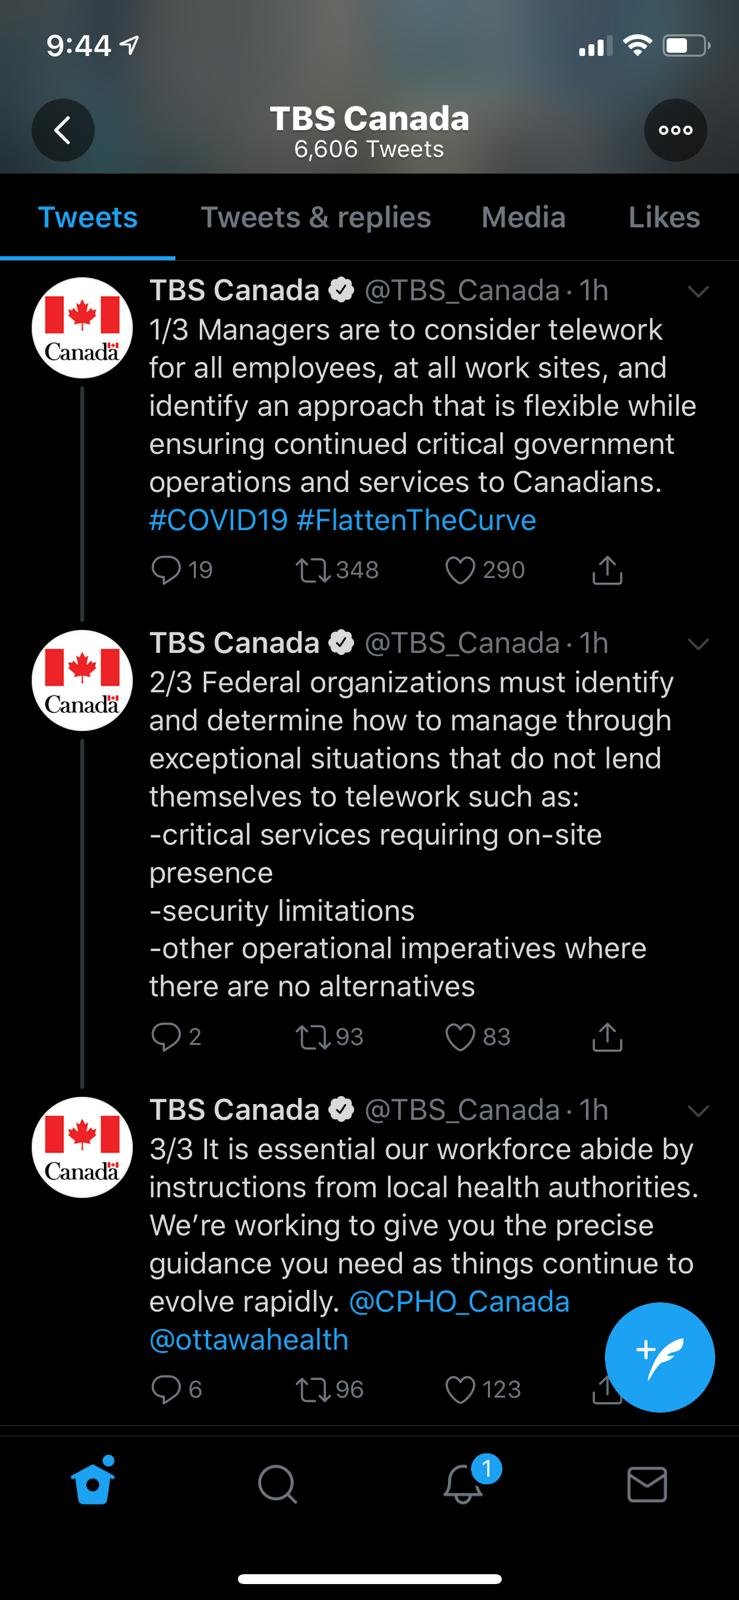Viewport: 739px width, 1600px height.
Task: Share the 1/3 Managers tweet
Action: pos(607,570)
